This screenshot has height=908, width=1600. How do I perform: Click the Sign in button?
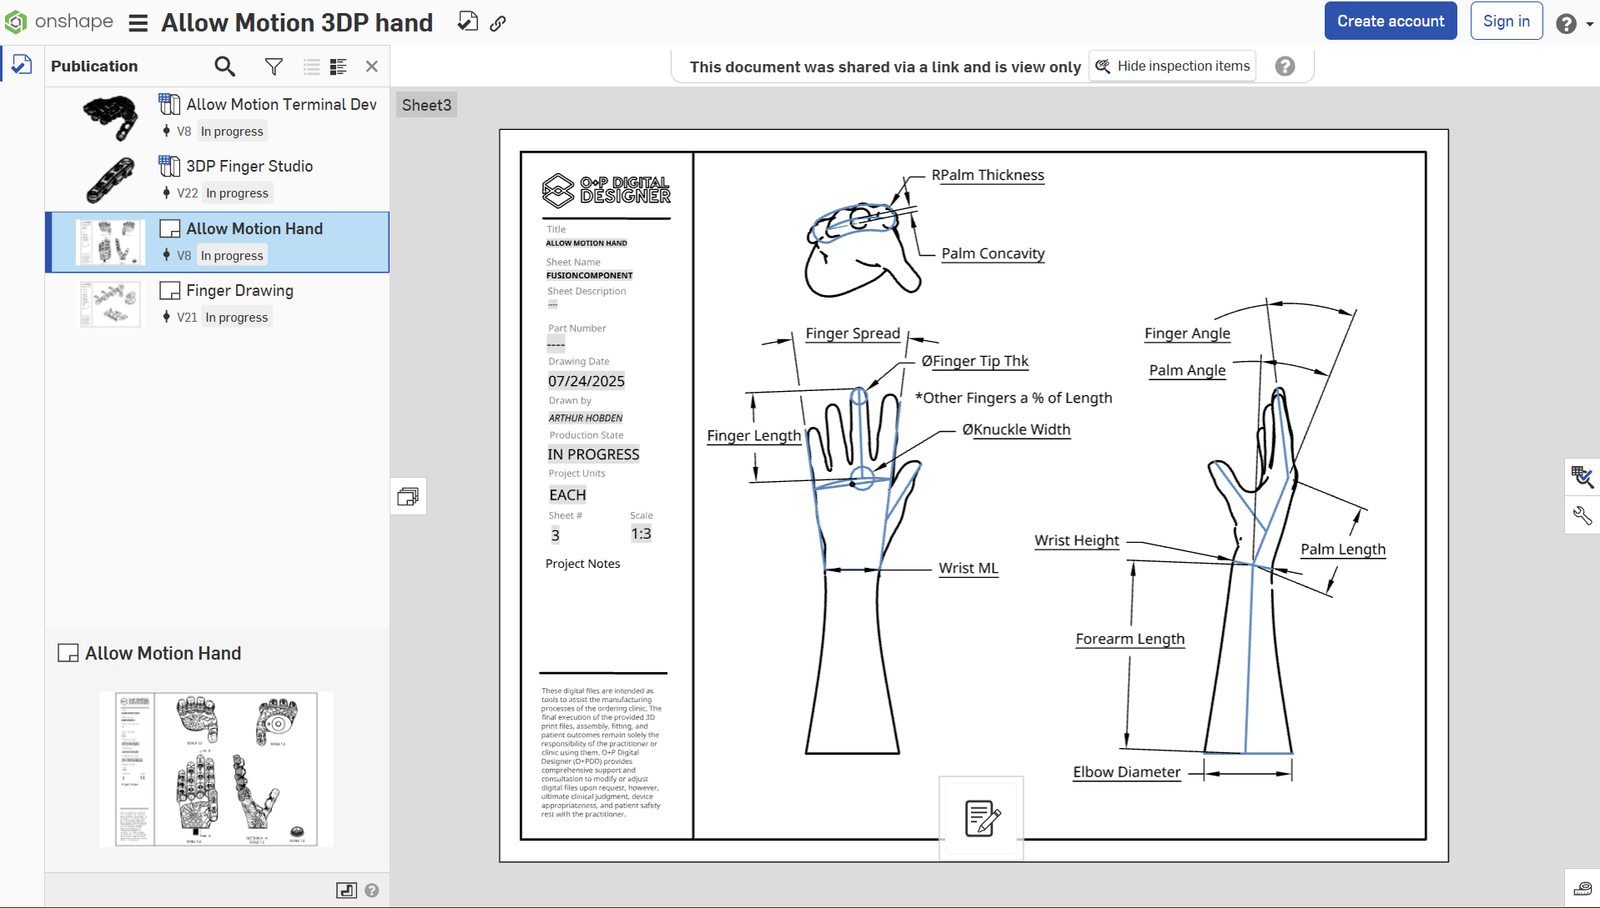1506,20
